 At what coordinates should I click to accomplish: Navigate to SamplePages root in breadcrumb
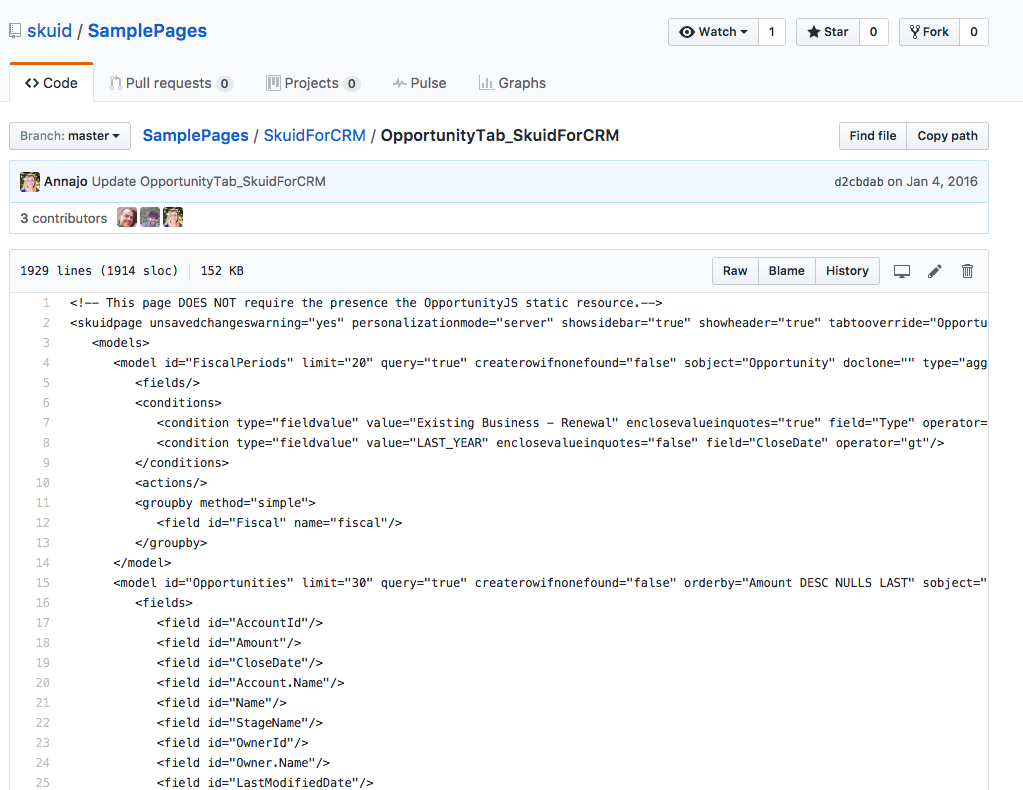196,135
